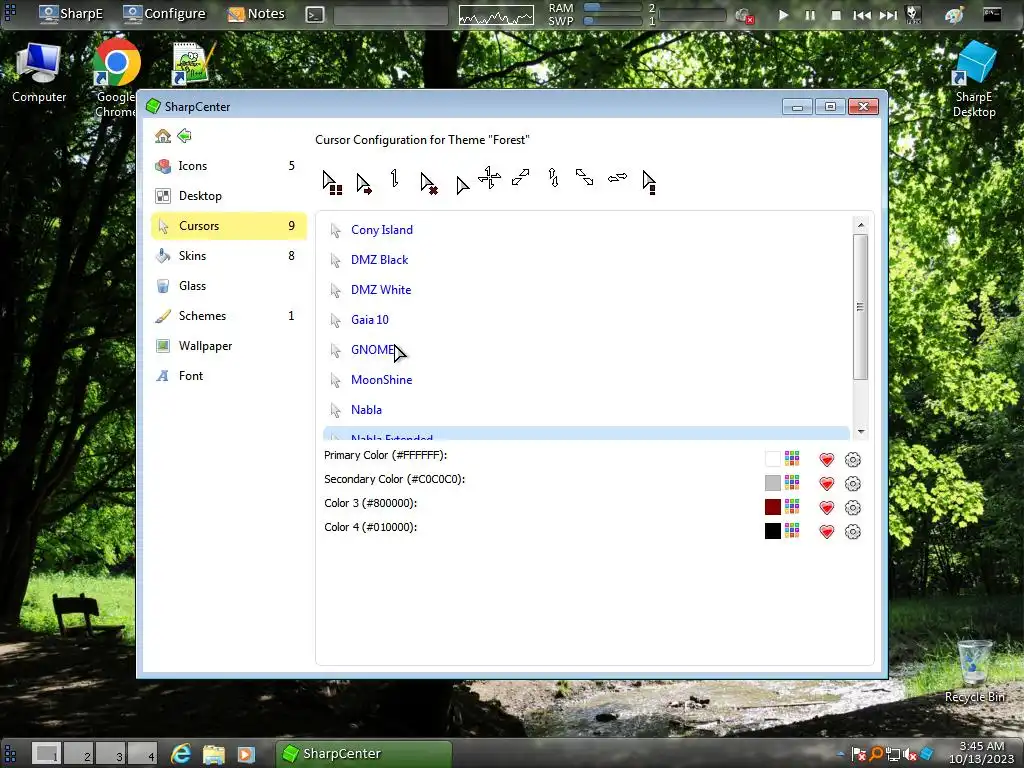Click the white Primary Color swatch
1024x768 pixels.
[773, 459]
